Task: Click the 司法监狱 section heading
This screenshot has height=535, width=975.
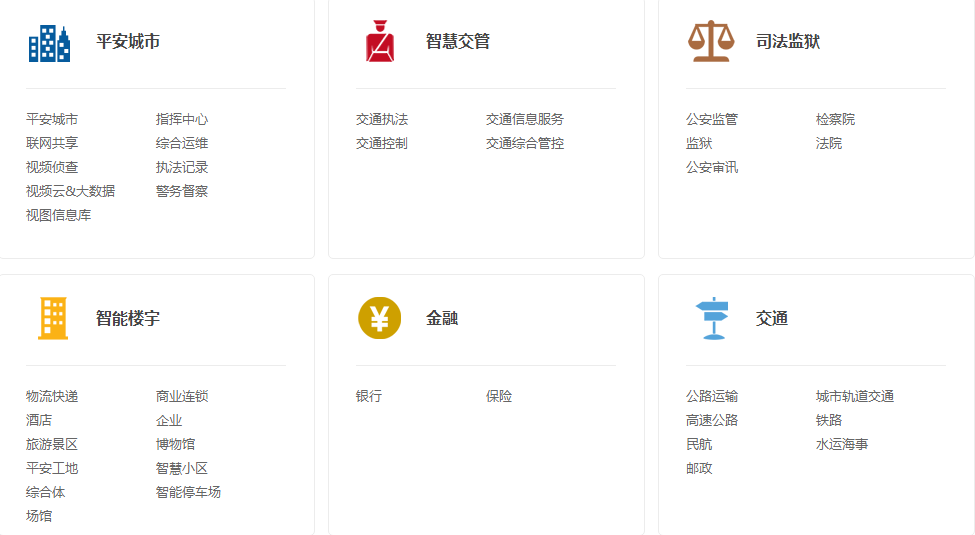Action: [788, 42]
